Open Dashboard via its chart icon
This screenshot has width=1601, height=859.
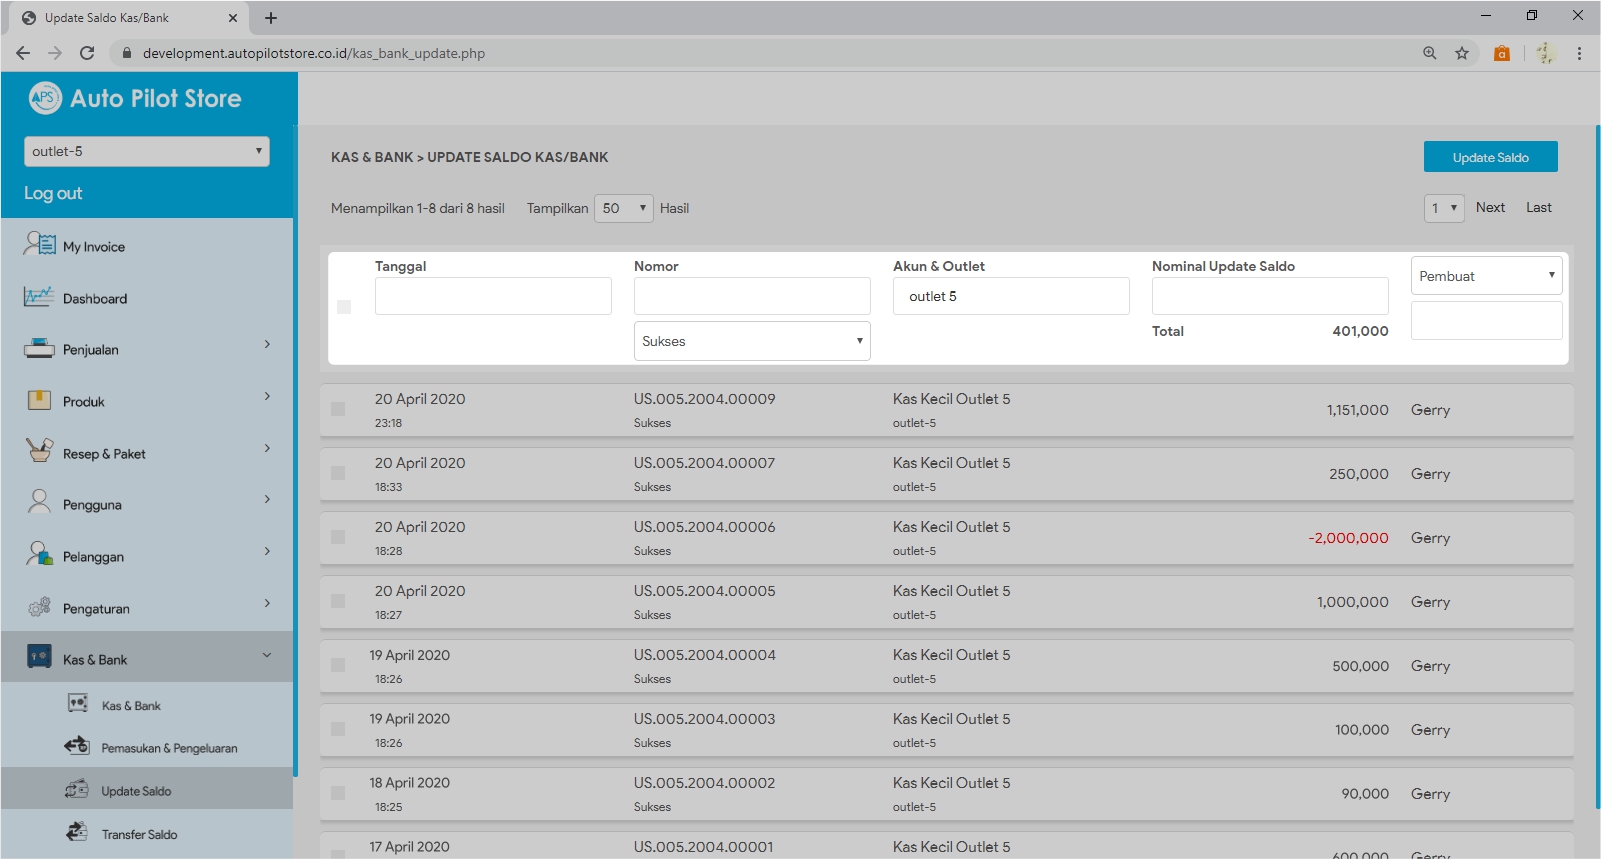click(x=39, y=297)
